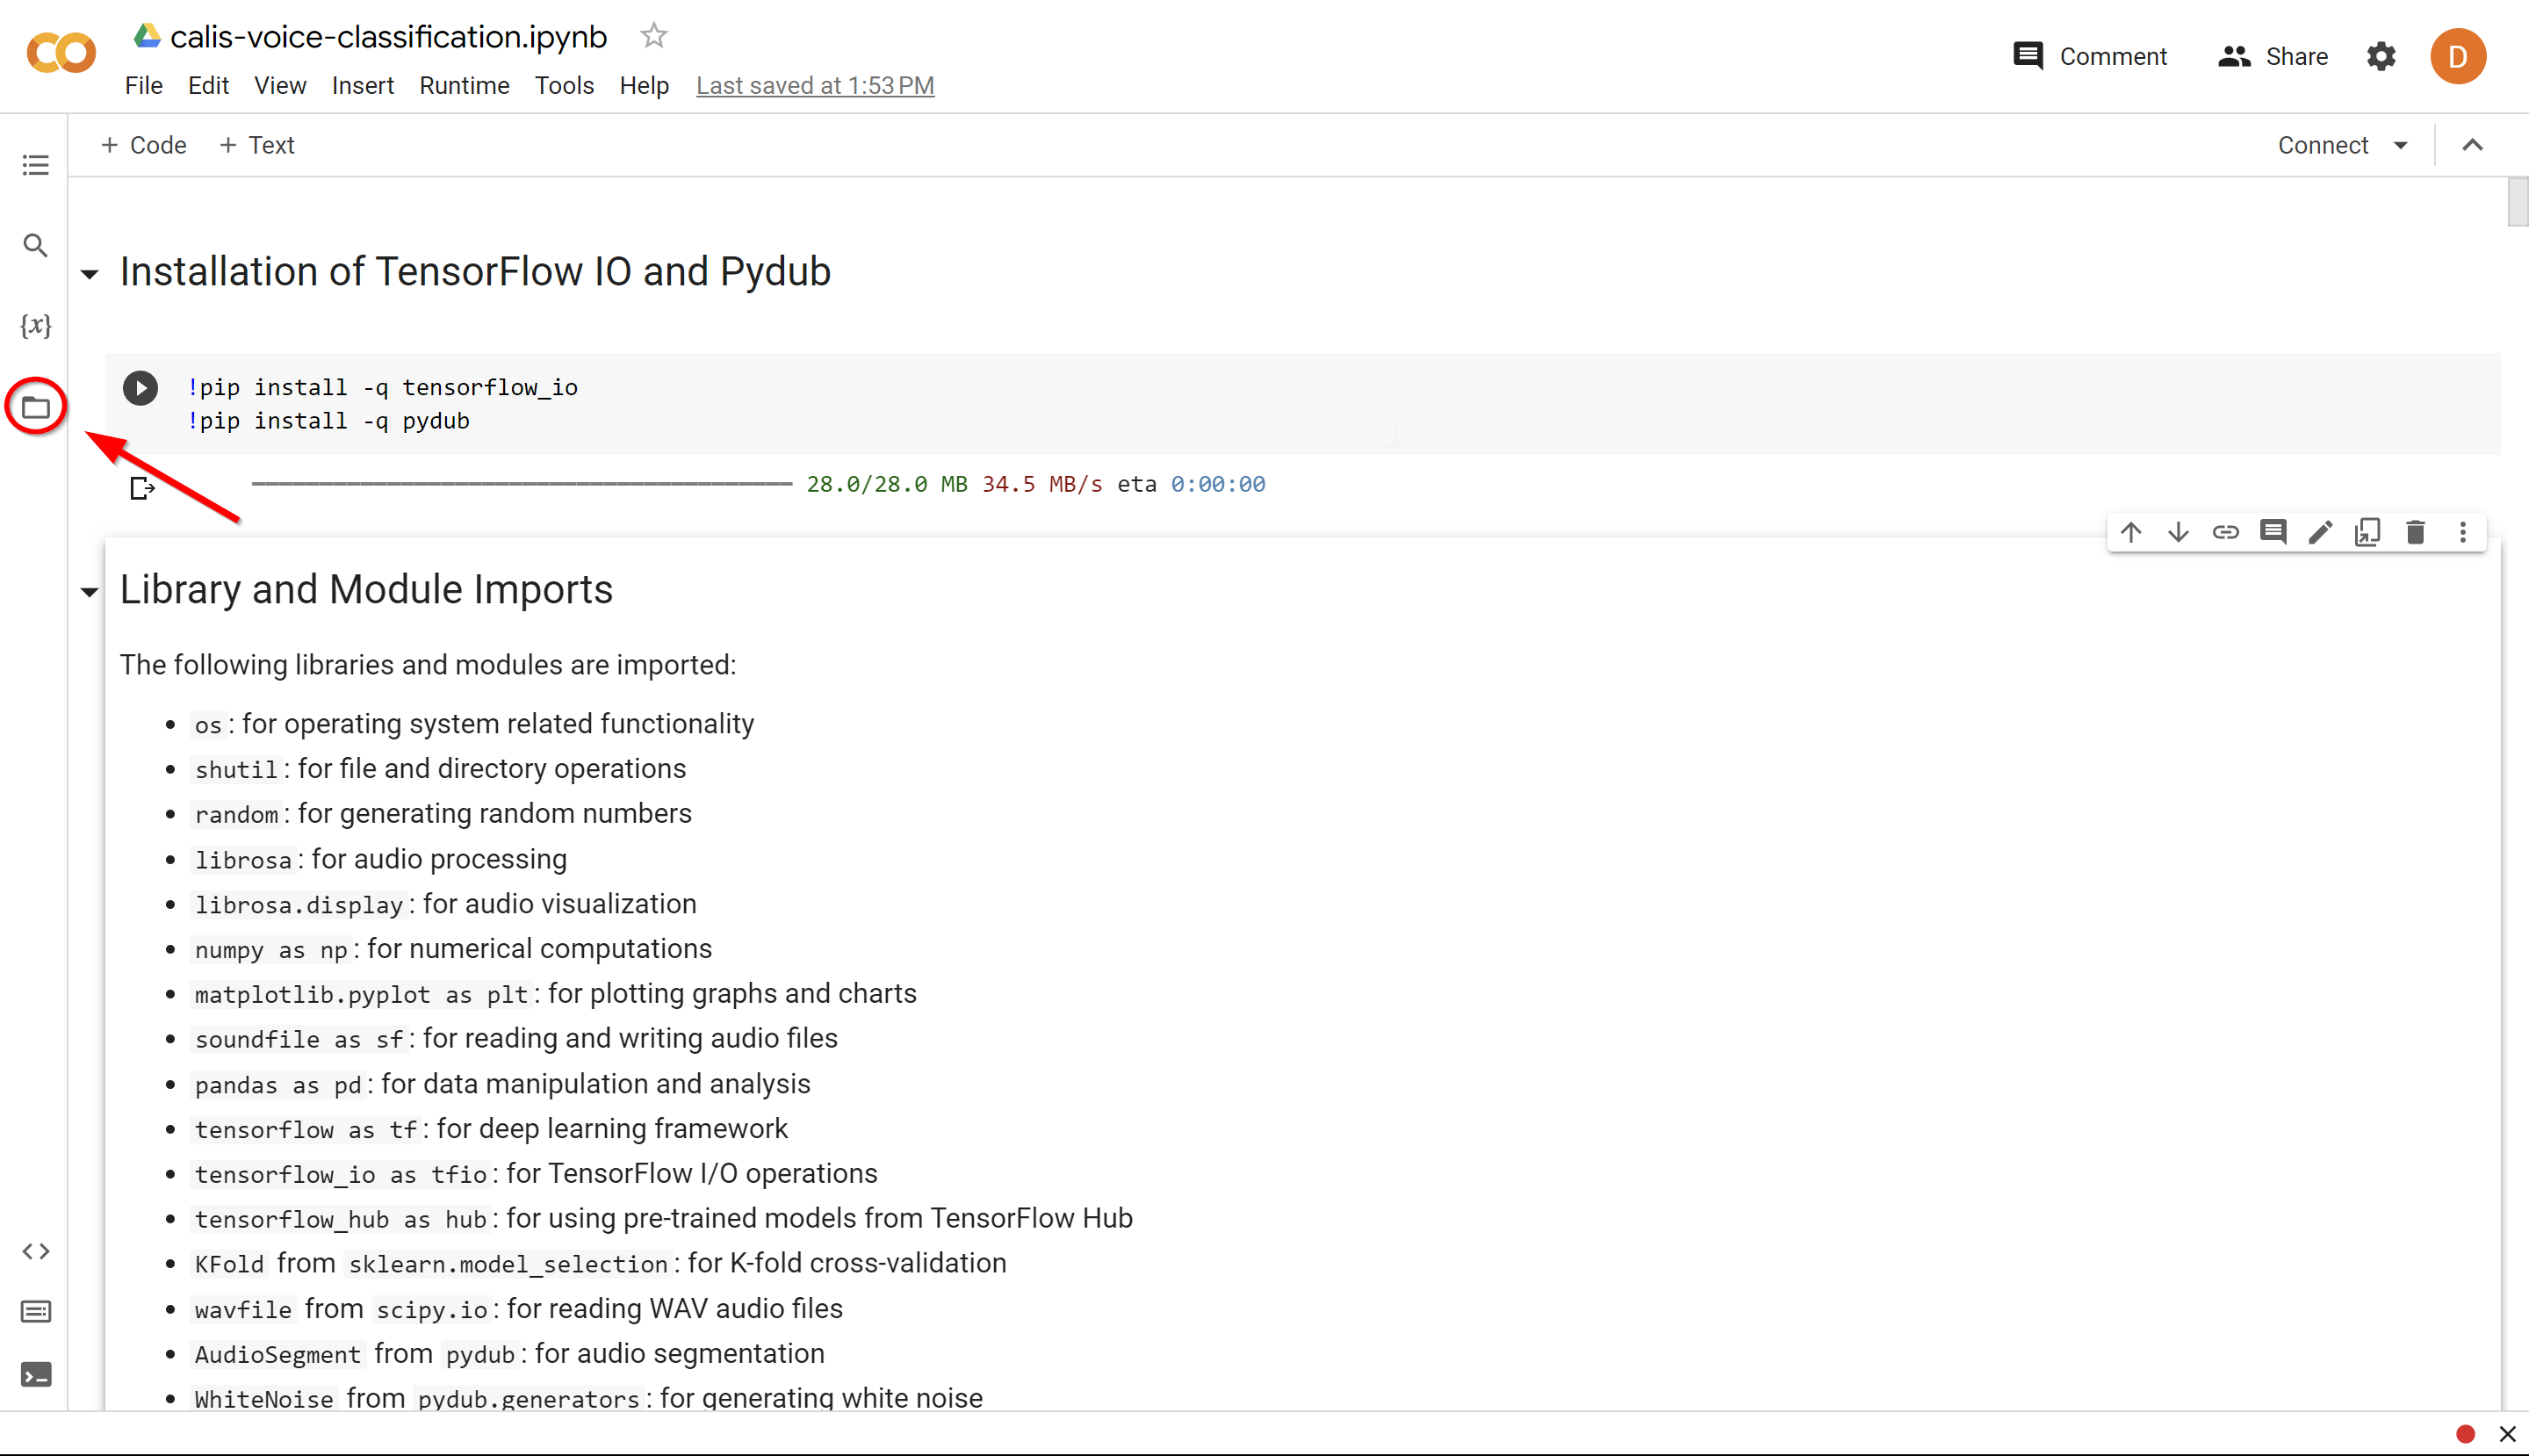Edit selected text cell with pencil icon
The height and width of the screenshot is (1456, 2529).
click(x=2320, y=532)
